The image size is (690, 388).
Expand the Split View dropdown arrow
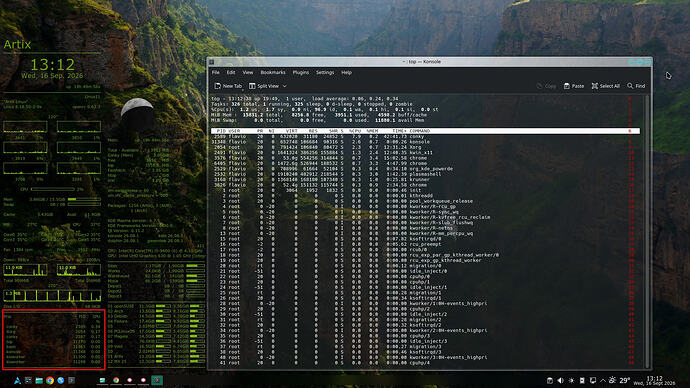[x=285, y=86]
